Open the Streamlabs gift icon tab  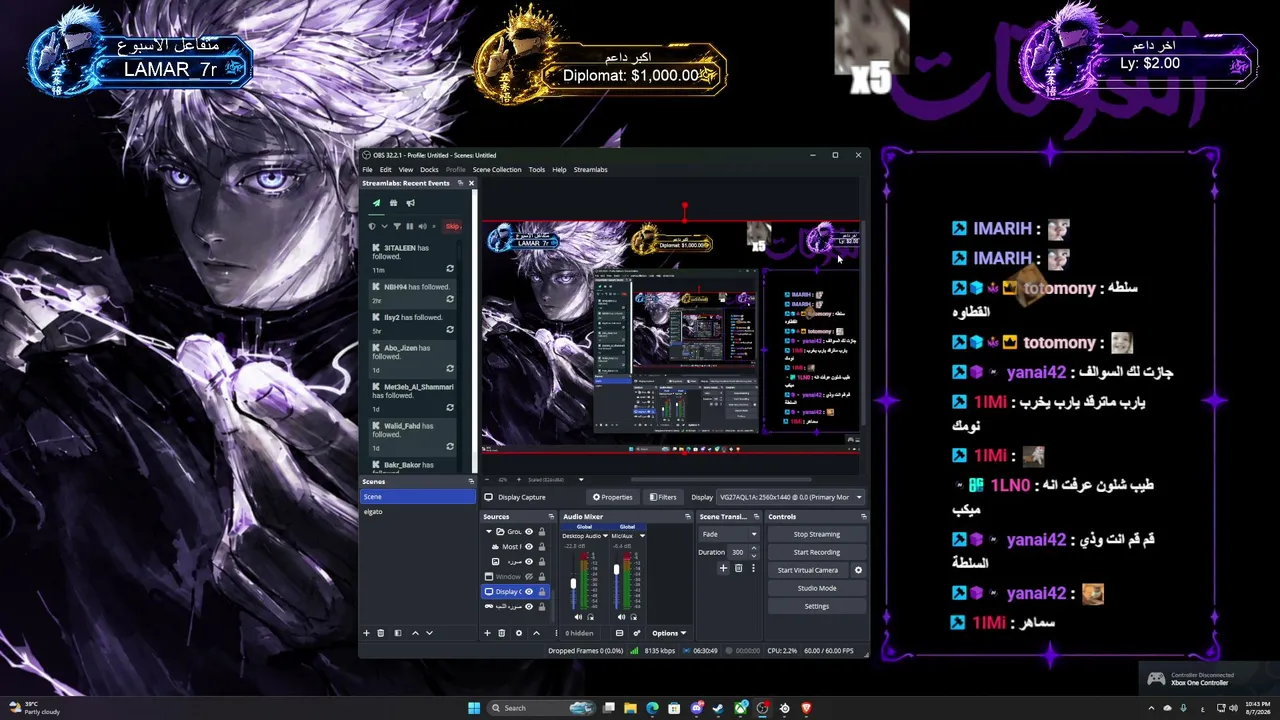tap(393, 203)
